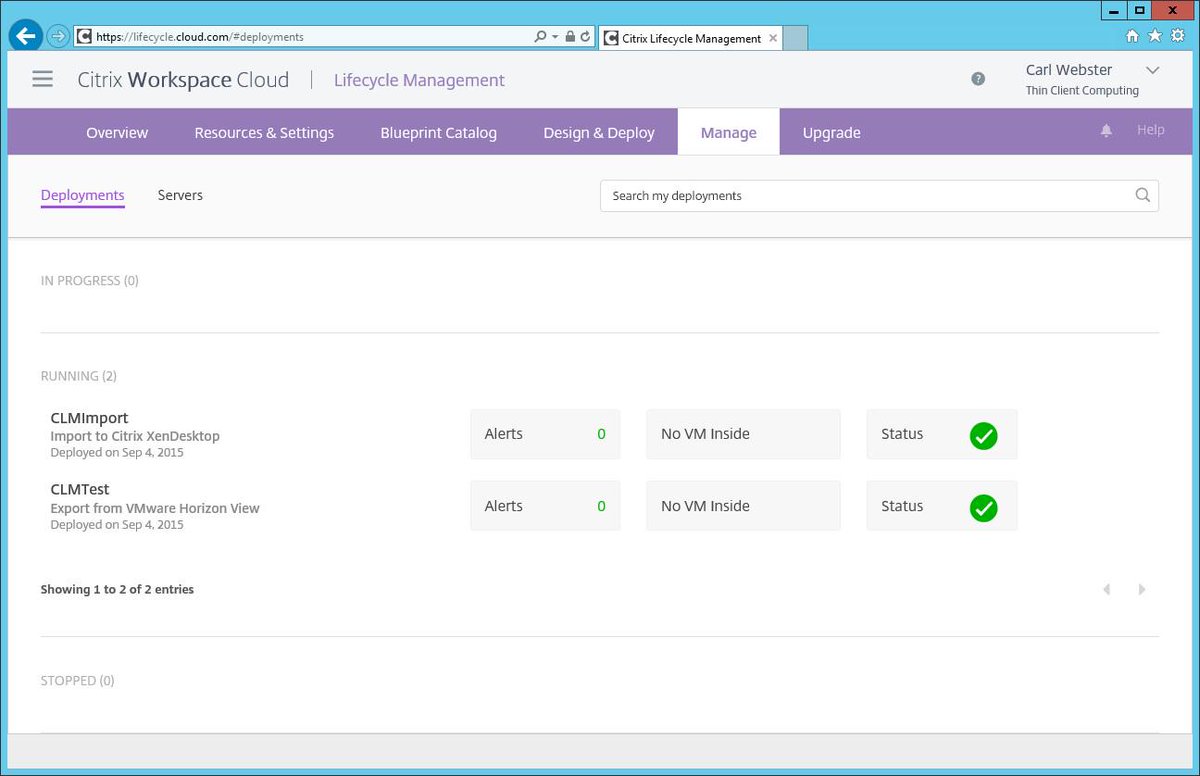Open the notifications bell icon
The width and height of the screenshot is (1200, 776).
click(x=1106, y=131)
